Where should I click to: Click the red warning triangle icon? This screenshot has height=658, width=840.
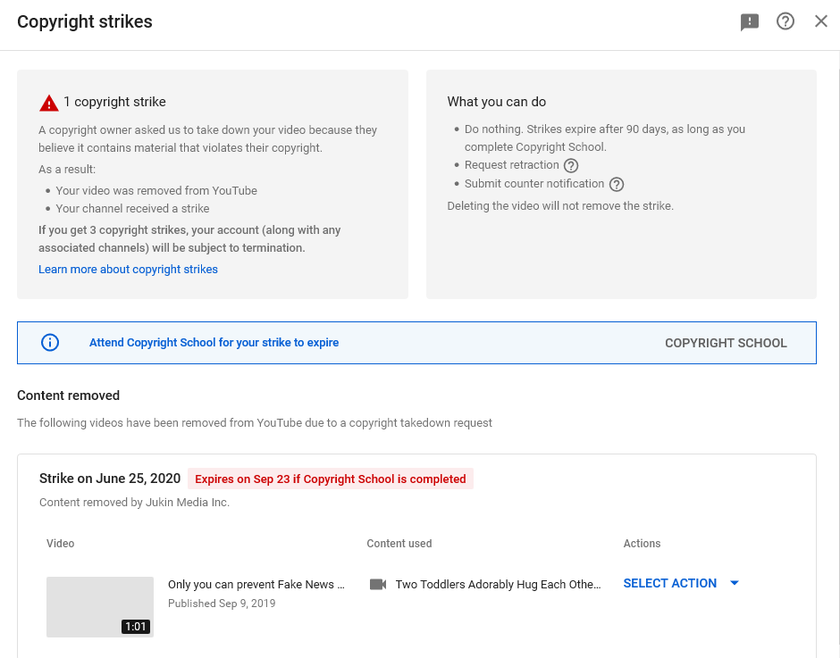pos(49,102)
